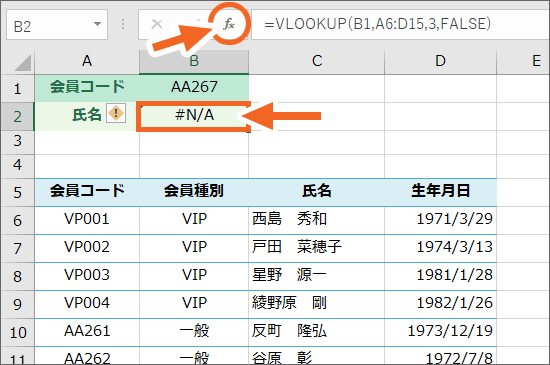Click birthdate cell 1971/3/29
The width and height of the screenshot is (550, 365).
pos(441,221)
